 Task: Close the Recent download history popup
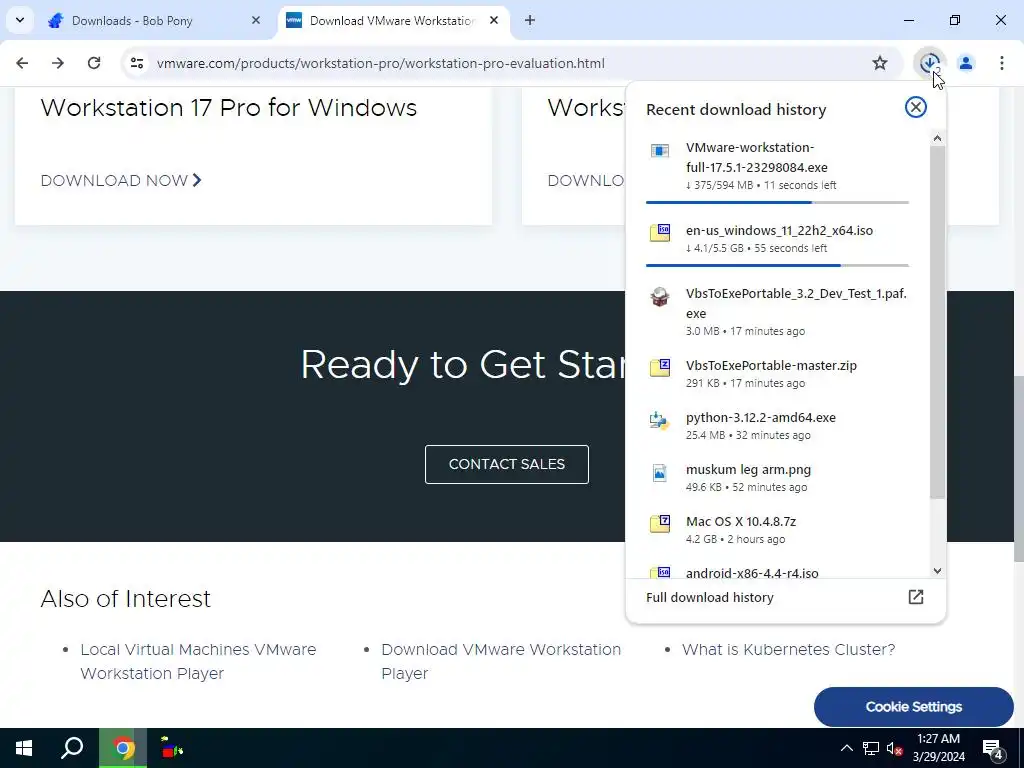click(916, 107)
